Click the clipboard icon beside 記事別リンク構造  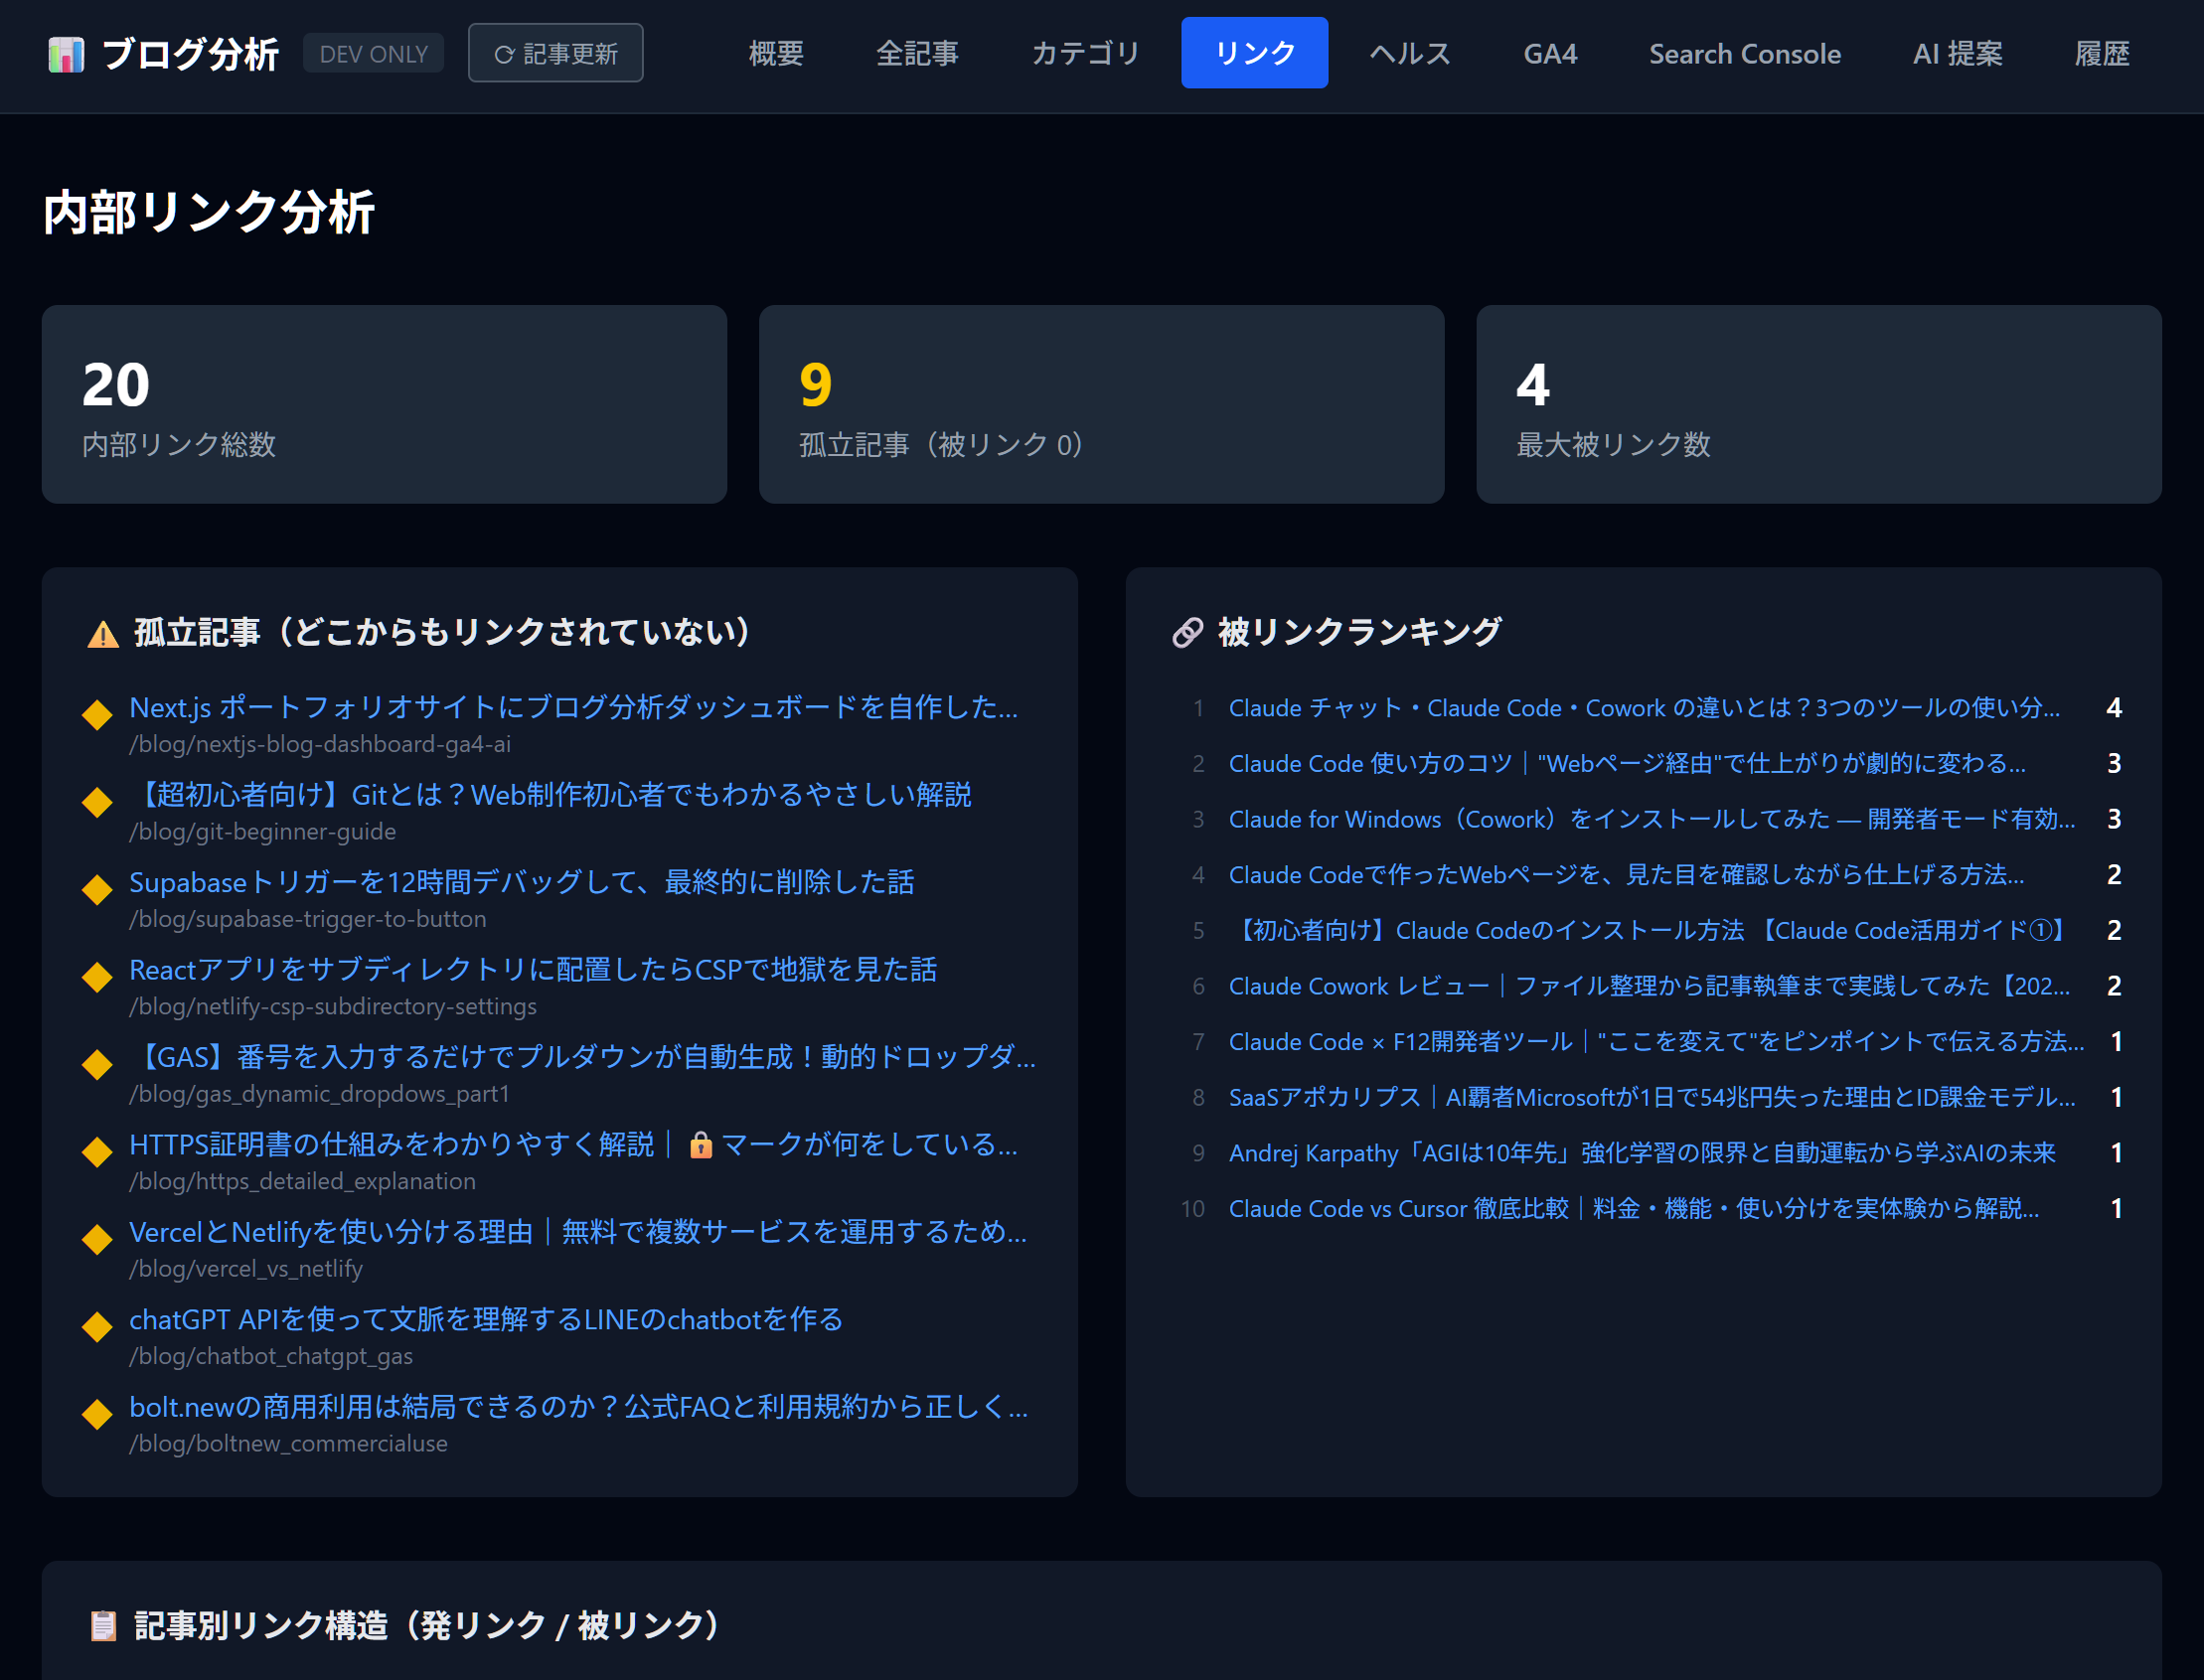[103, 1625]
